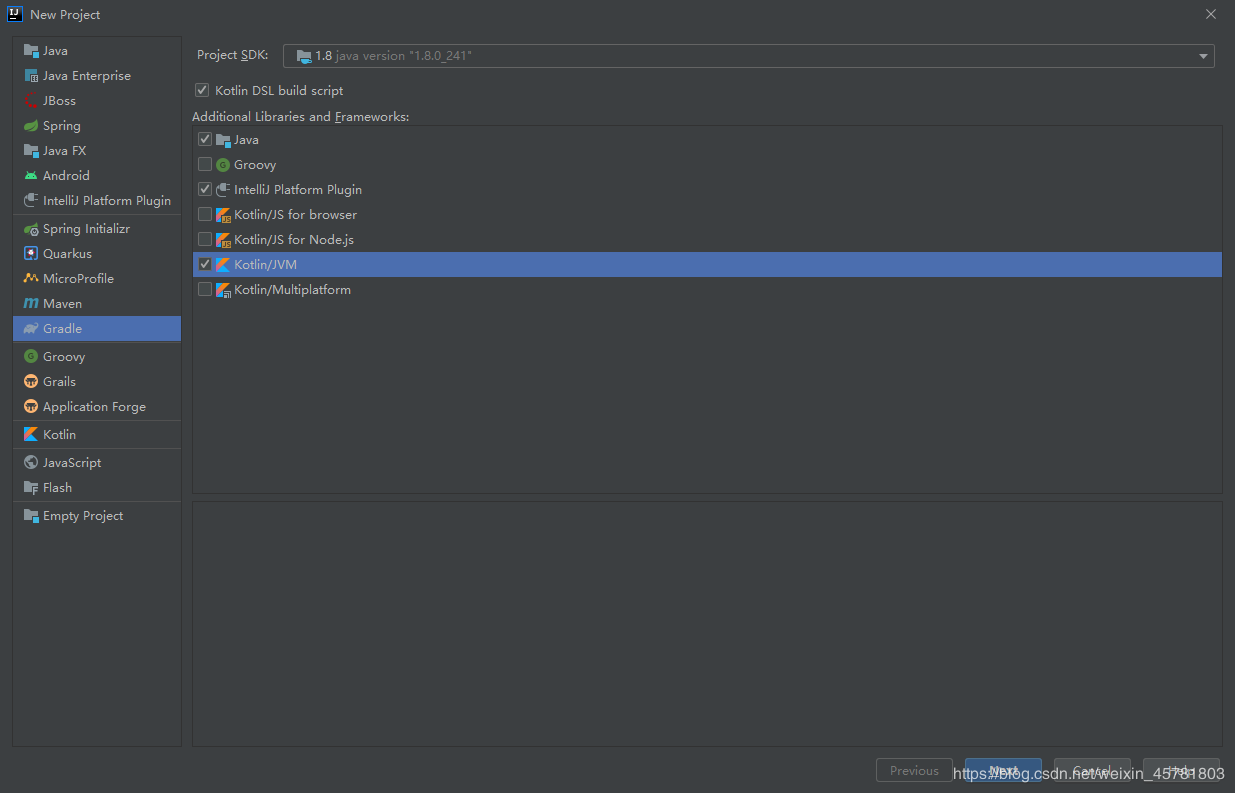Click the Java FX icon
The image size is (1235, 793).
pos(31,150)
